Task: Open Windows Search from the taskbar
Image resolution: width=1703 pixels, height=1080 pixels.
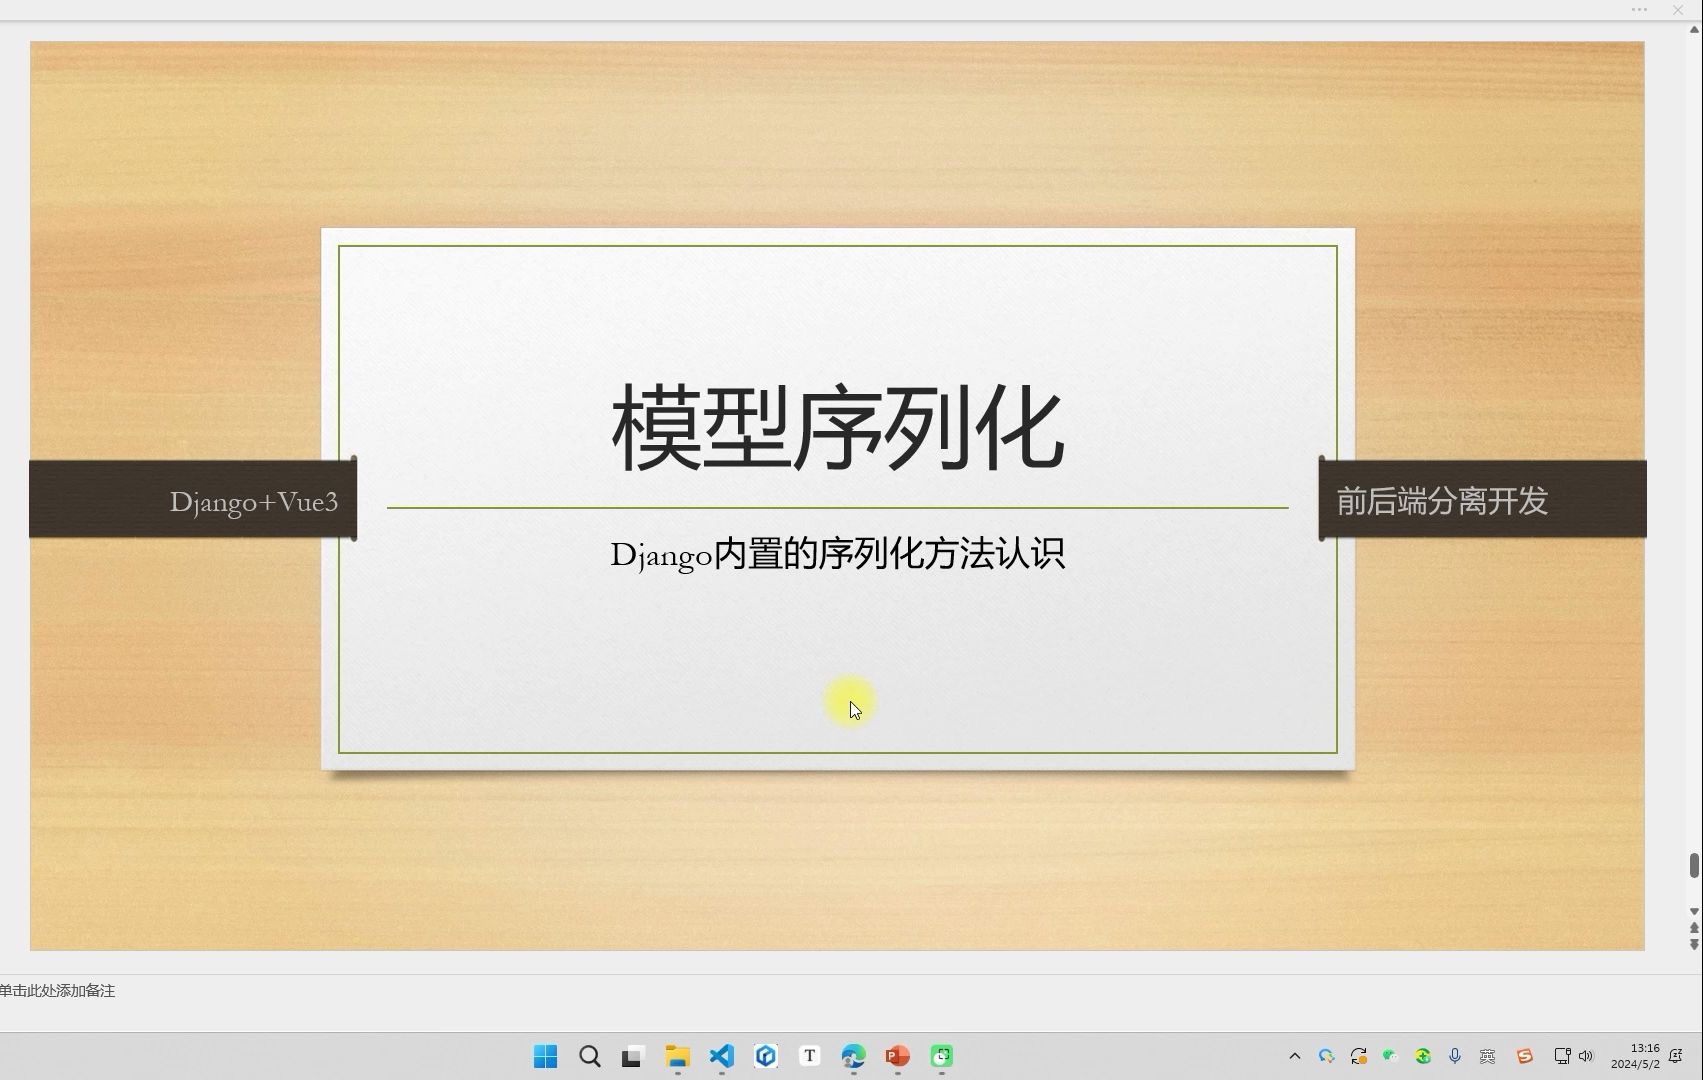Action: pyautogui.click(x=589, y=1057)
